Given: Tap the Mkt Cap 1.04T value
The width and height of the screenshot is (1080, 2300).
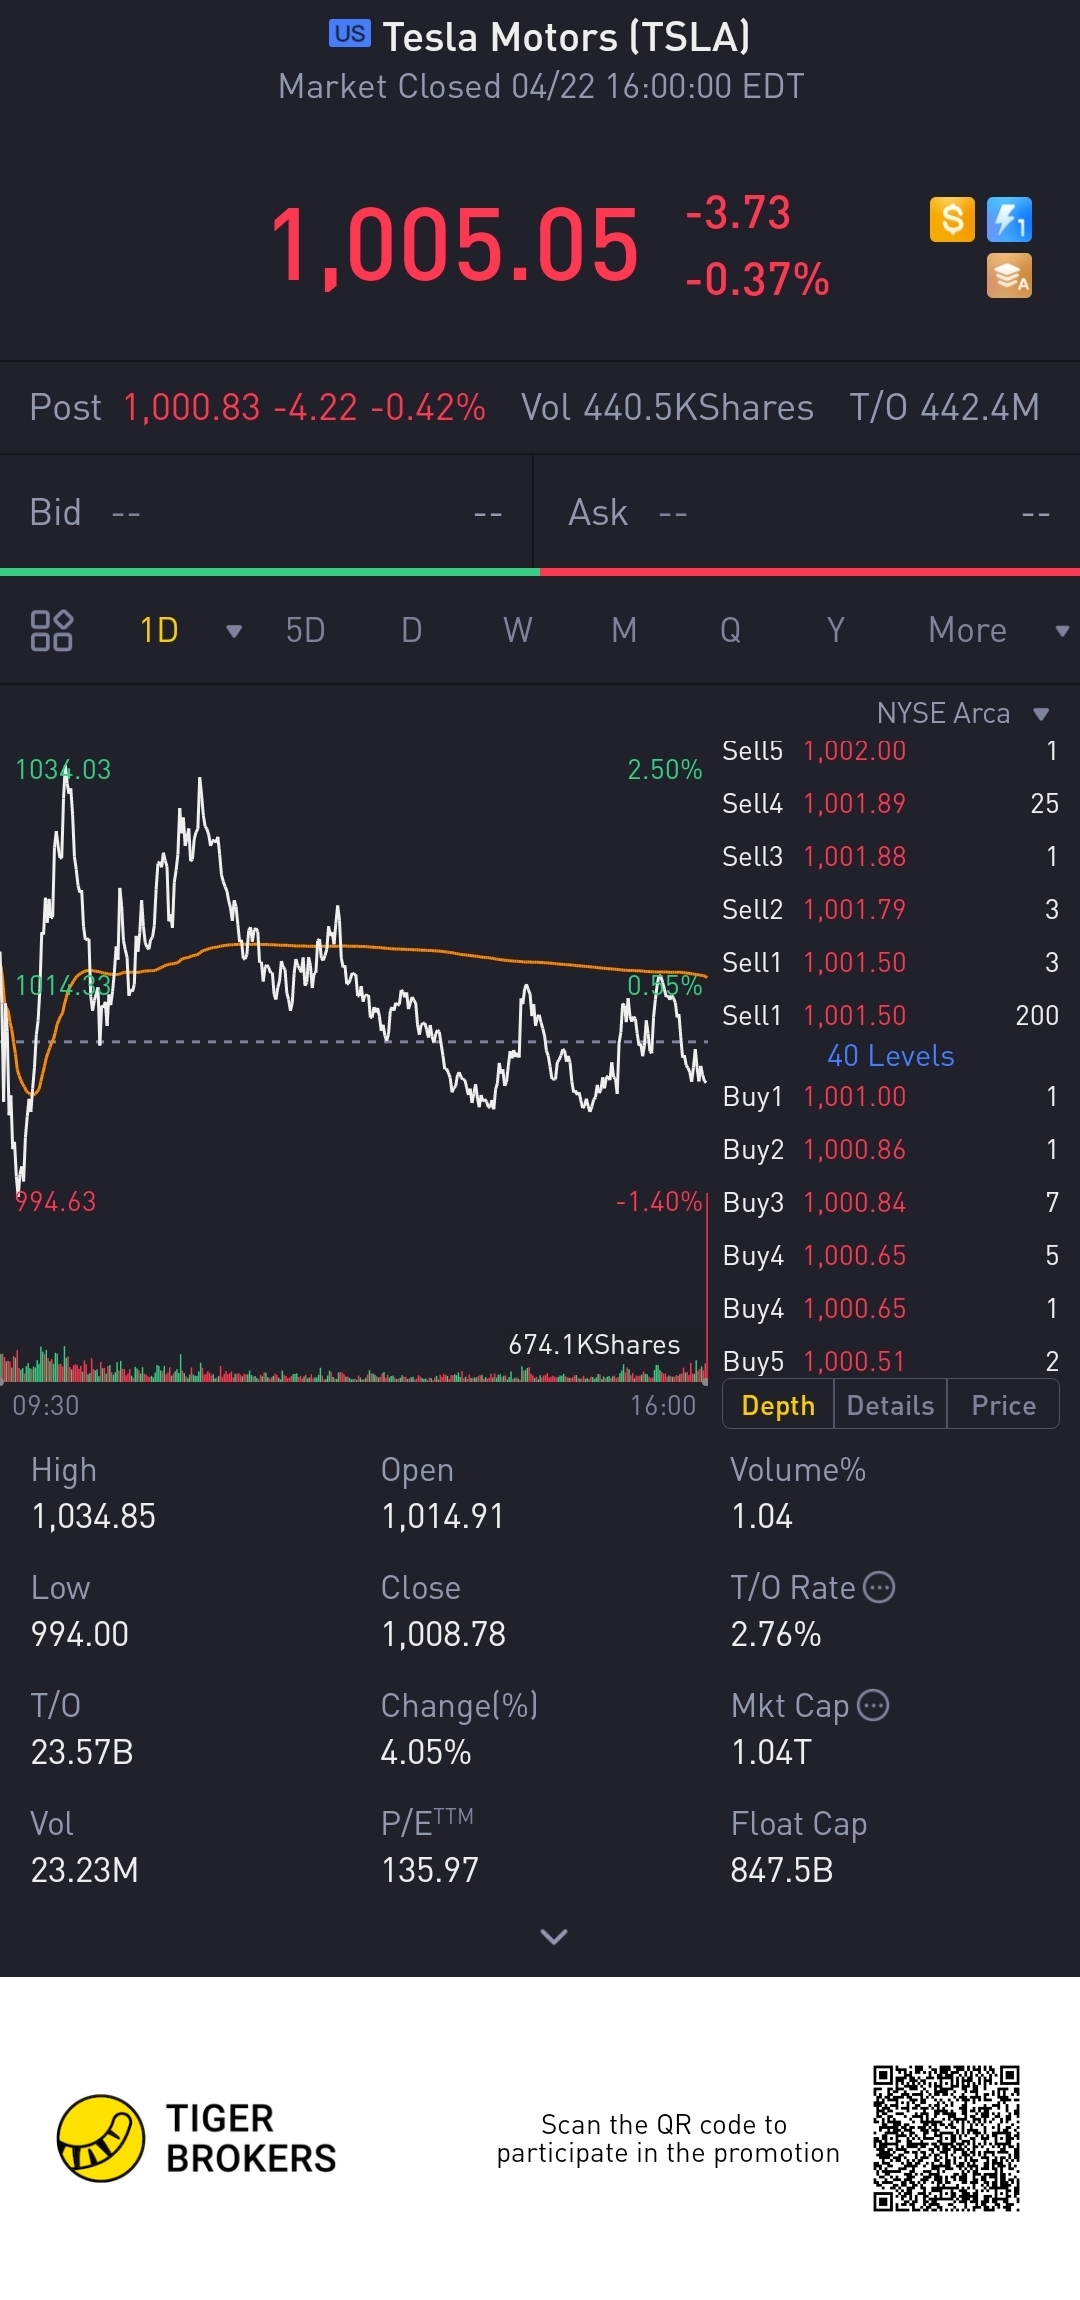Looking at the screenshot, I should click(x=771, y=1752).
